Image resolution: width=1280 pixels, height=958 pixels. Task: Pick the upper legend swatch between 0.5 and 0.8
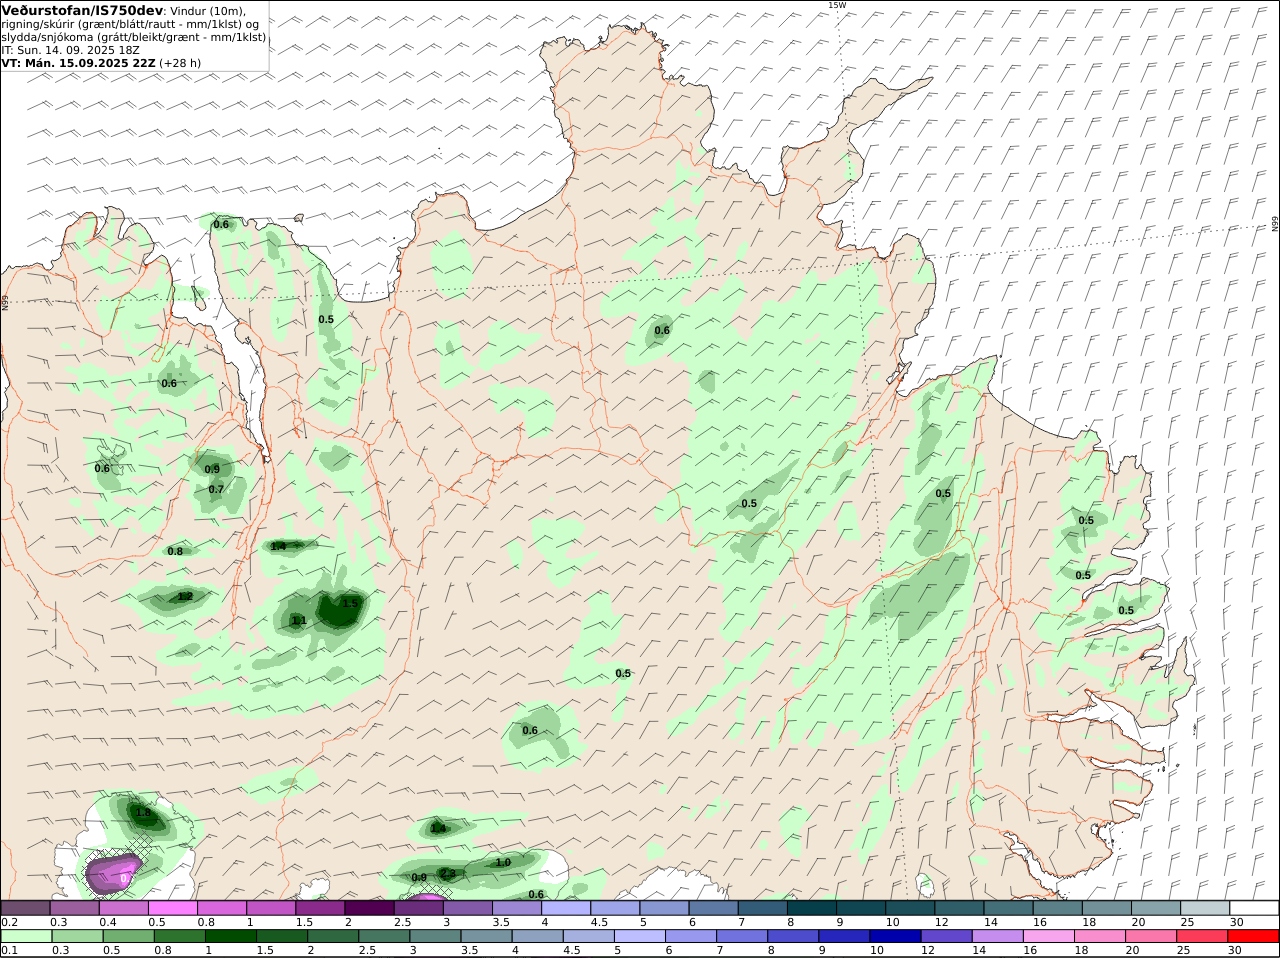(x=172, y=908)
